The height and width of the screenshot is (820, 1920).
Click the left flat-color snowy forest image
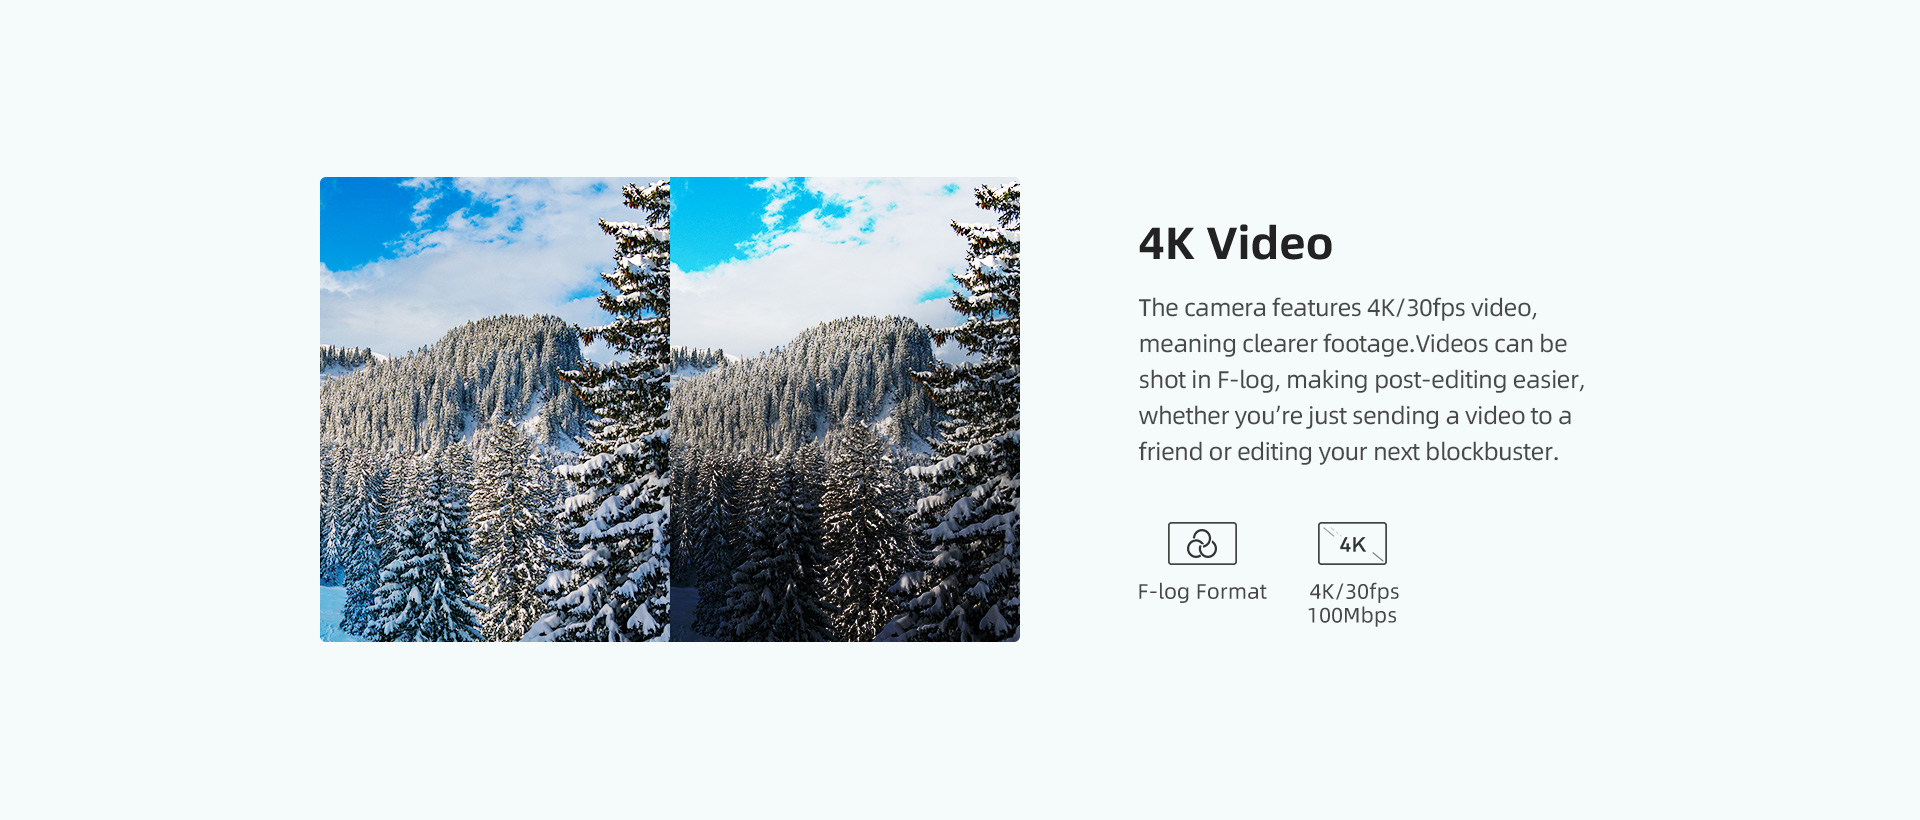coord(495,409)
